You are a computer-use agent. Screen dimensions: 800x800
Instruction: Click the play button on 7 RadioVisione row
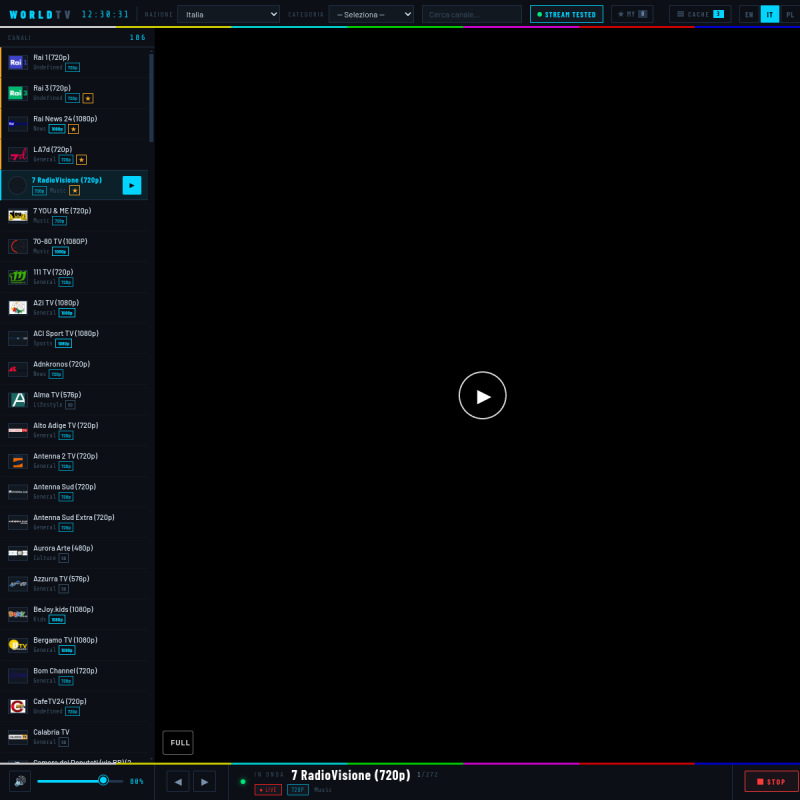tap(132, 185)
